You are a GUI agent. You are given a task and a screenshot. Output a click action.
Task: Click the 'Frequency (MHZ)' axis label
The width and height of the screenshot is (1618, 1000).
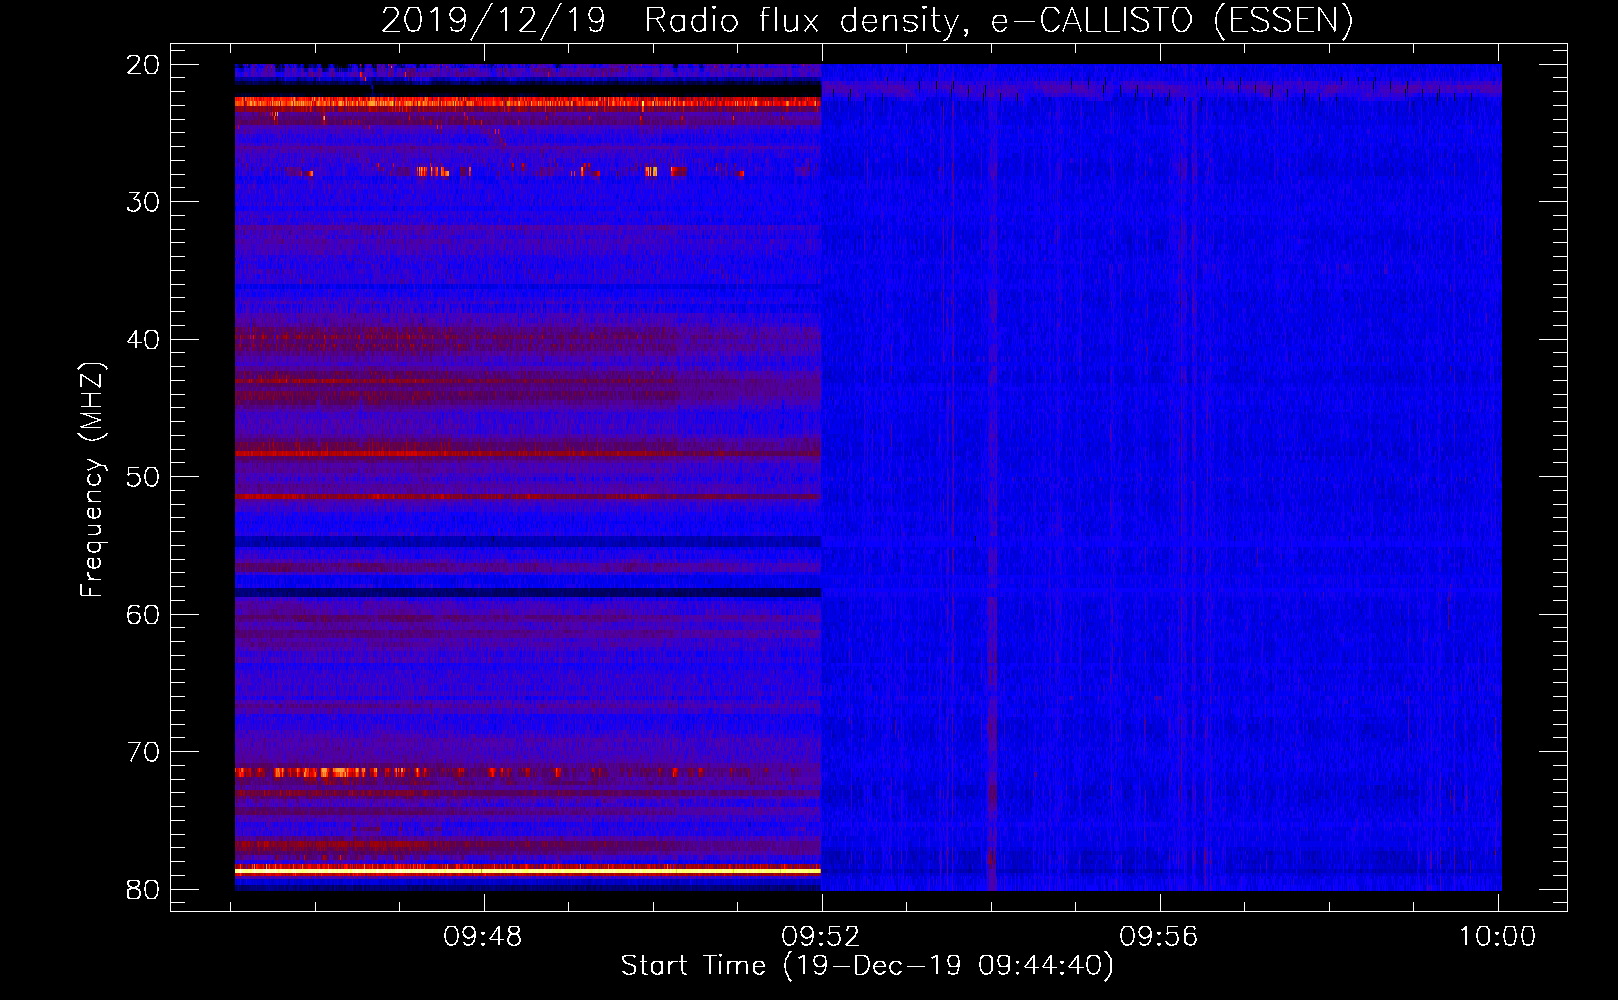91,480
